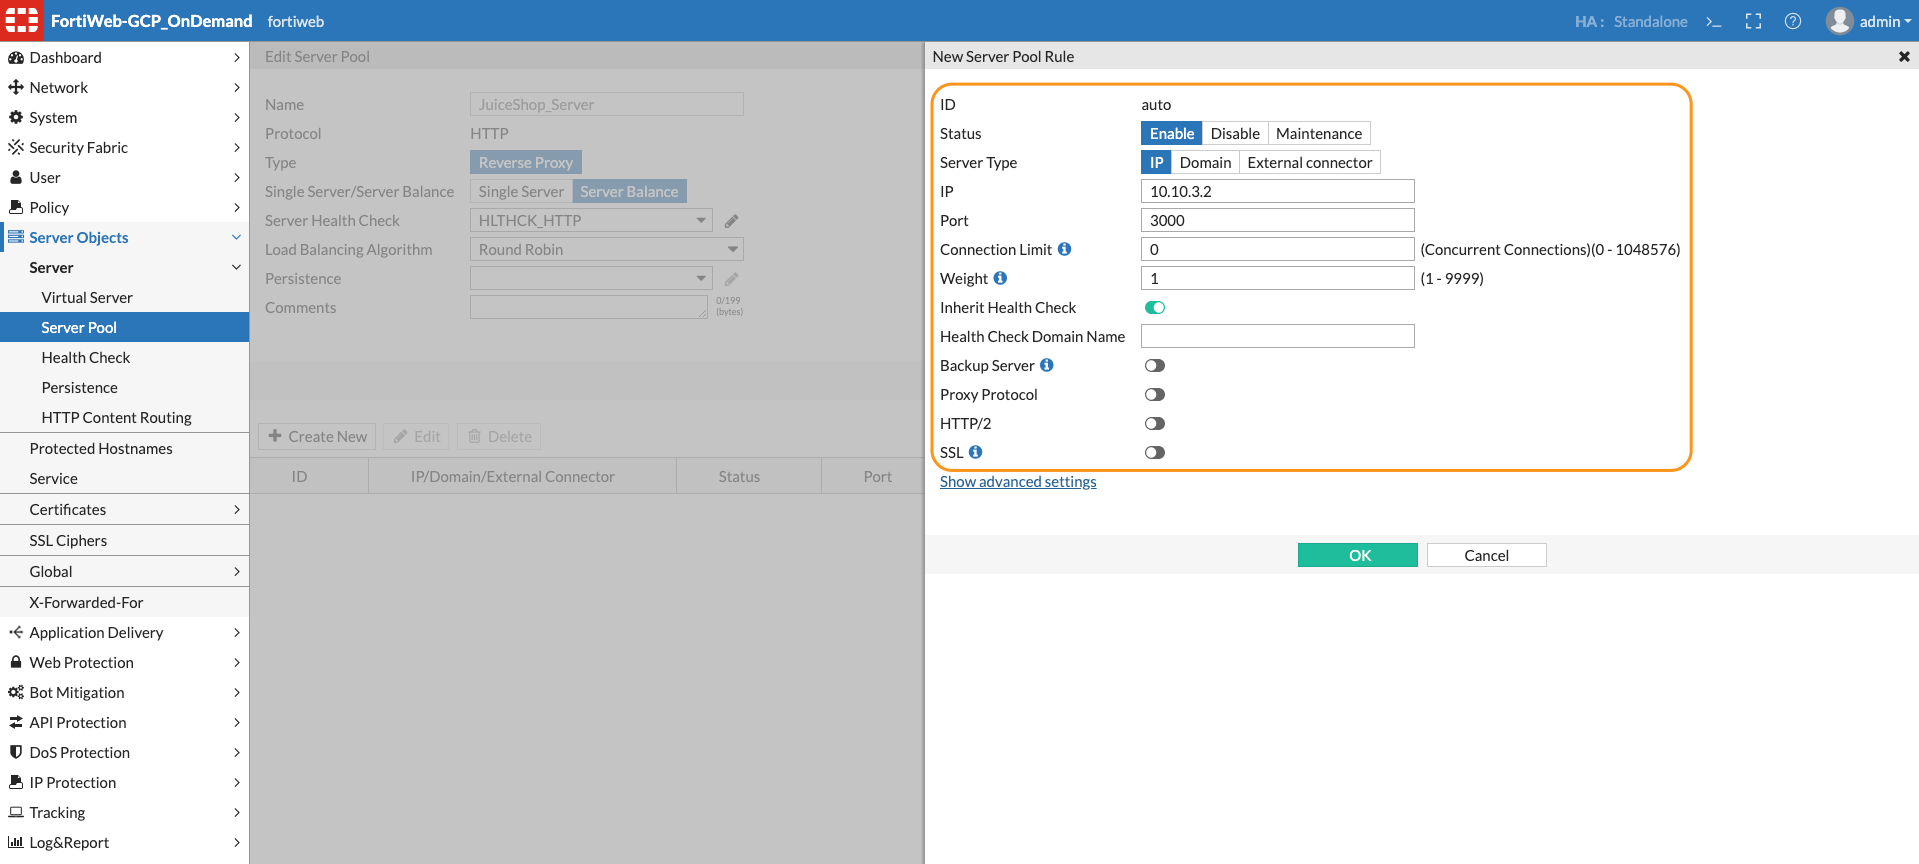Screen dimensions: 1919x864
Task: Click the Create New button
Action: coord(318,436)
